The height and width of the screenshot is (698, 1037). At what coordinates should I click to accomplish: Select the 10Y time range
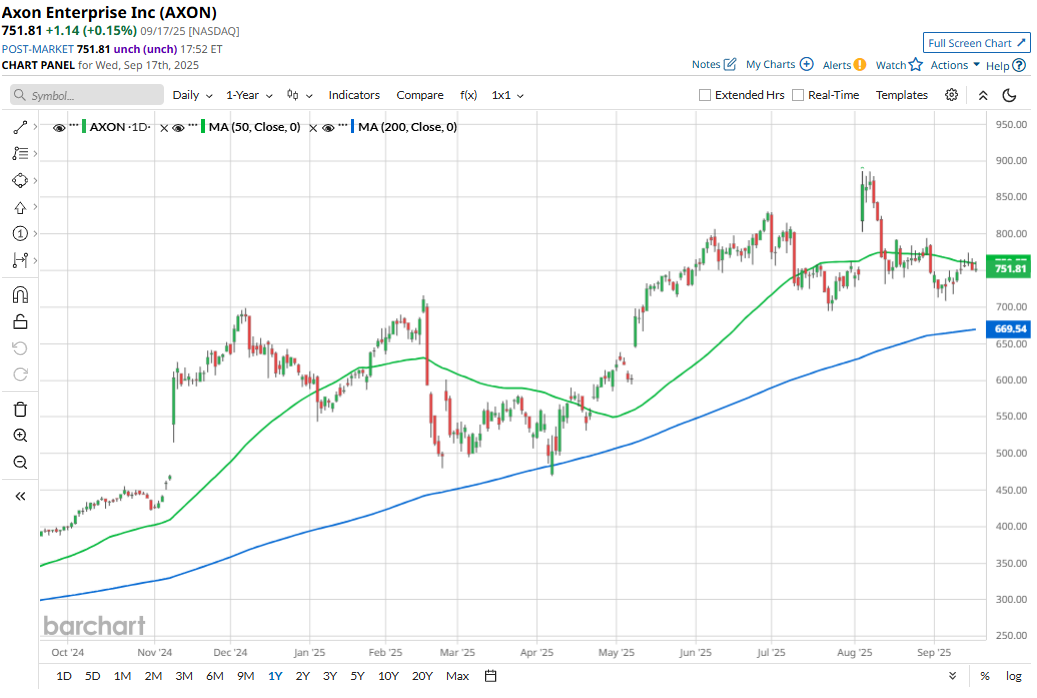(388, 676)
